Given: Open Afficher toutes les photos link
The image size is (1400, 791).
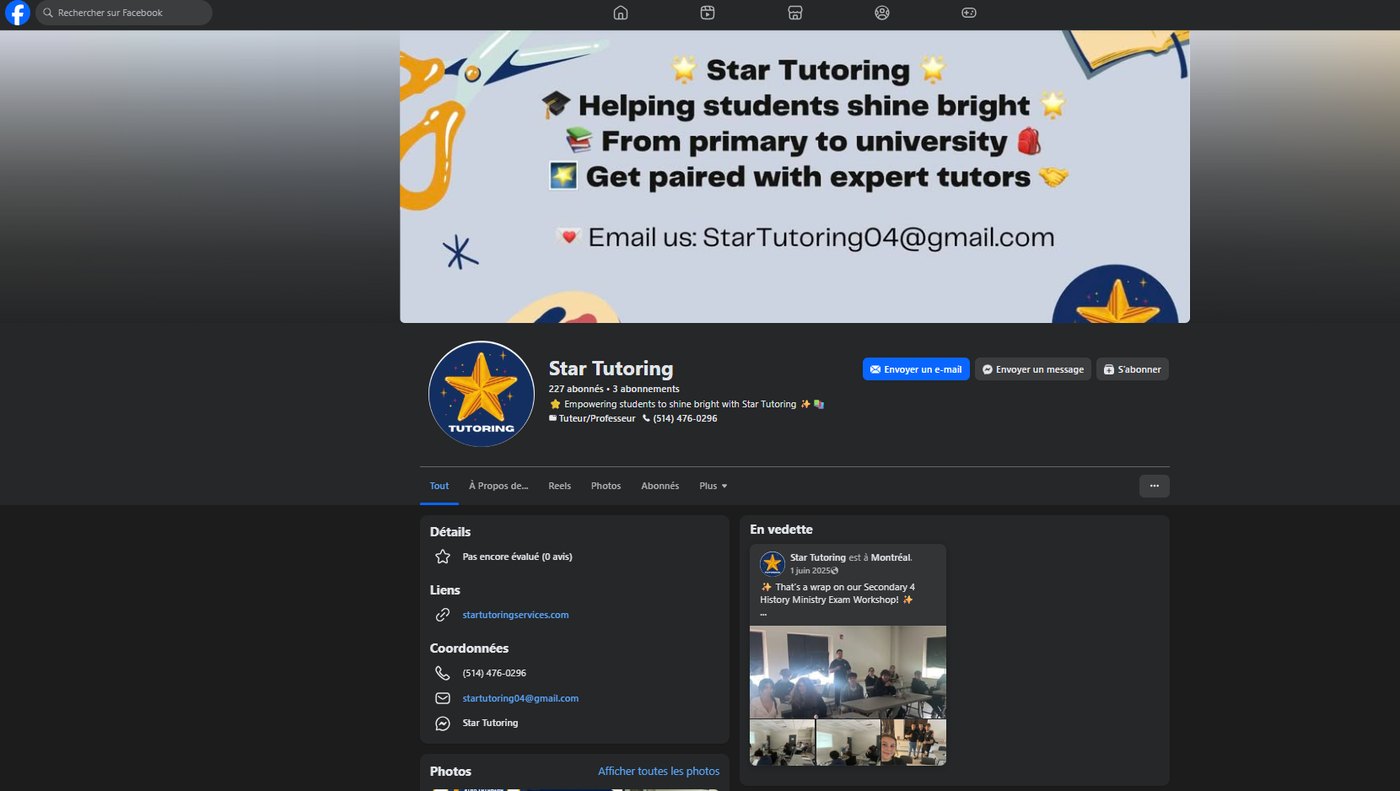Looking at the screenshot, I should (659, 771).
